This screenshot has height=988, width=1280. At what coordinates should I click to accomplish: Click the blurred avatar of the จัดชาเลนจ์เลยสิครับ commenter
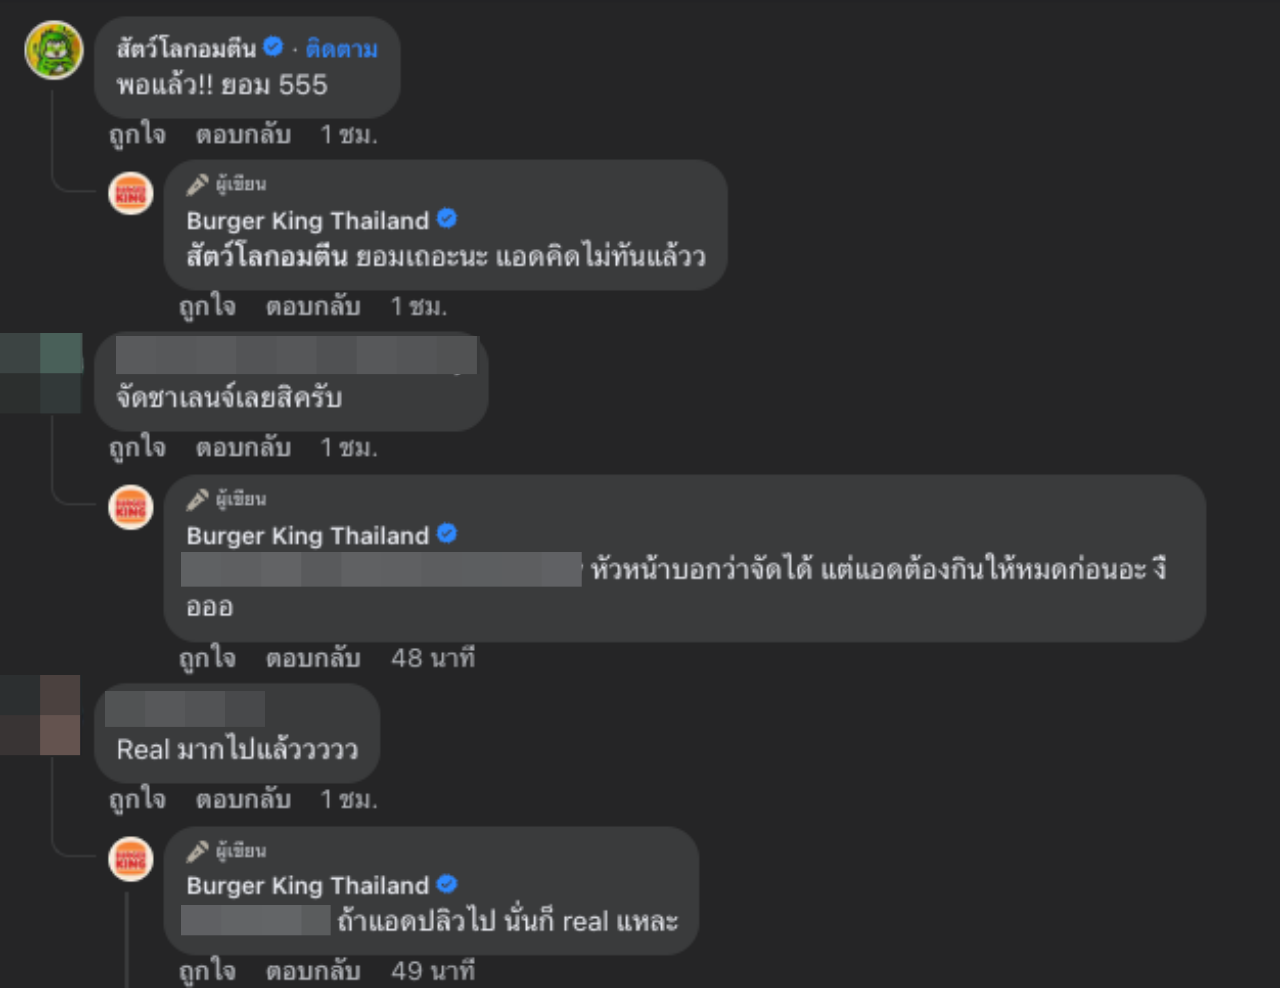pos(41,373)
